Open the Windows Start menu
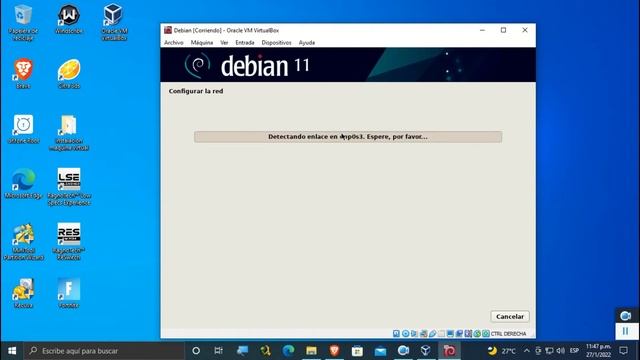This screenshot has width=640, height=360. 12,351
